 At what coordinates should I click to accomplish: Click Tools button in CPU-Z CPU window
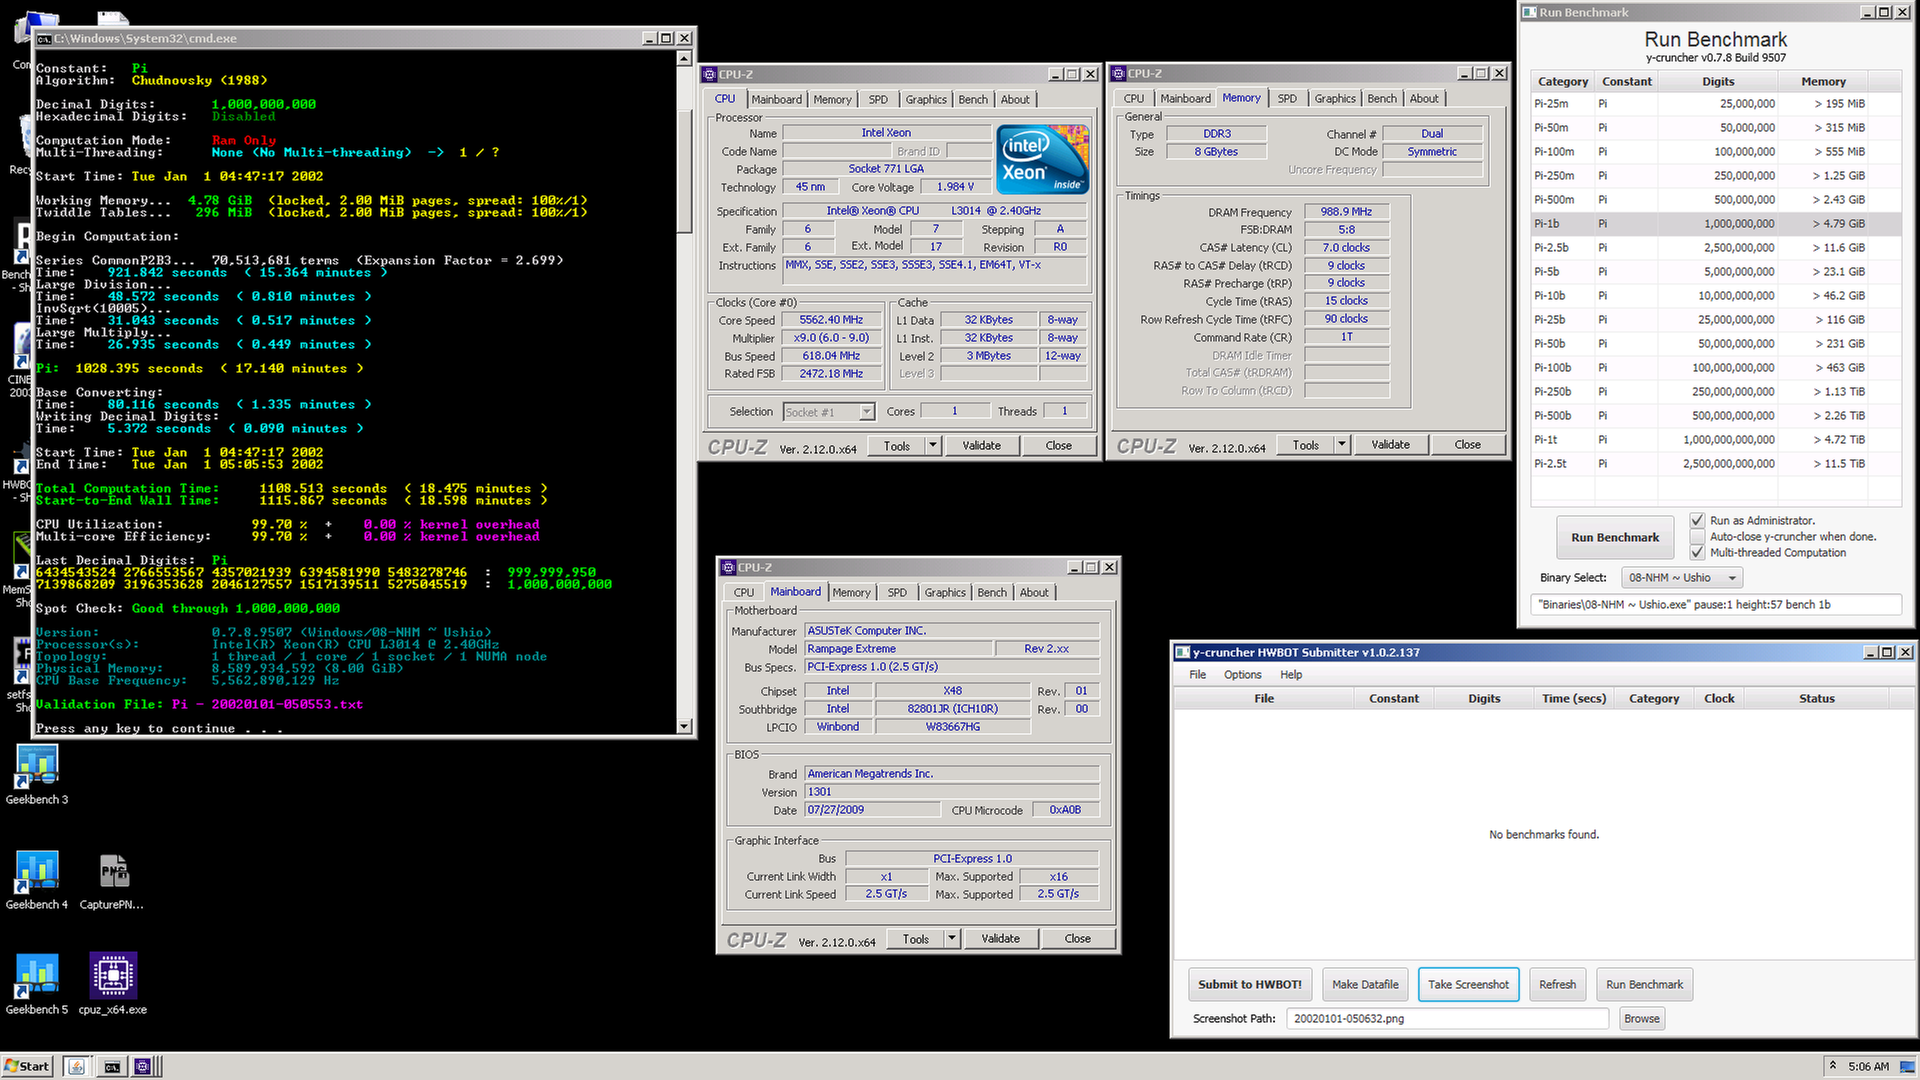[896, 446]
